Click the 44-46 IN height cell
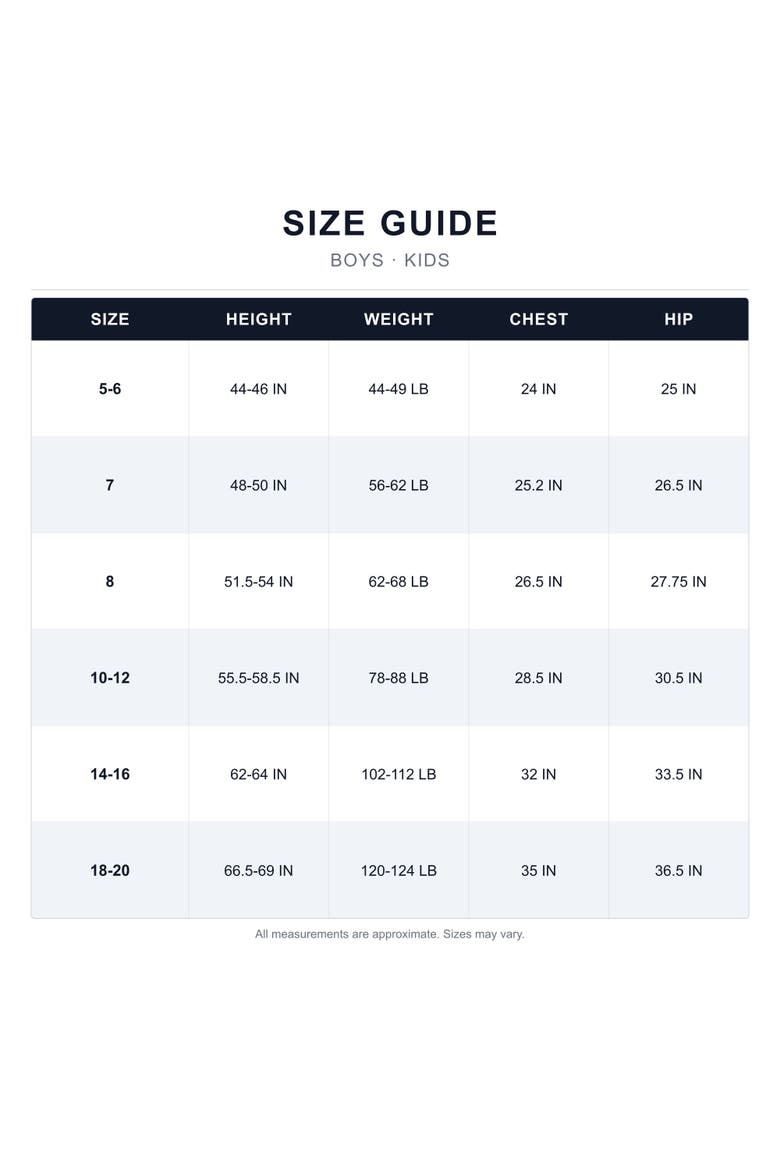This screenshot has width=780, height=1170. pyautogui.click(x=258, y=389)
